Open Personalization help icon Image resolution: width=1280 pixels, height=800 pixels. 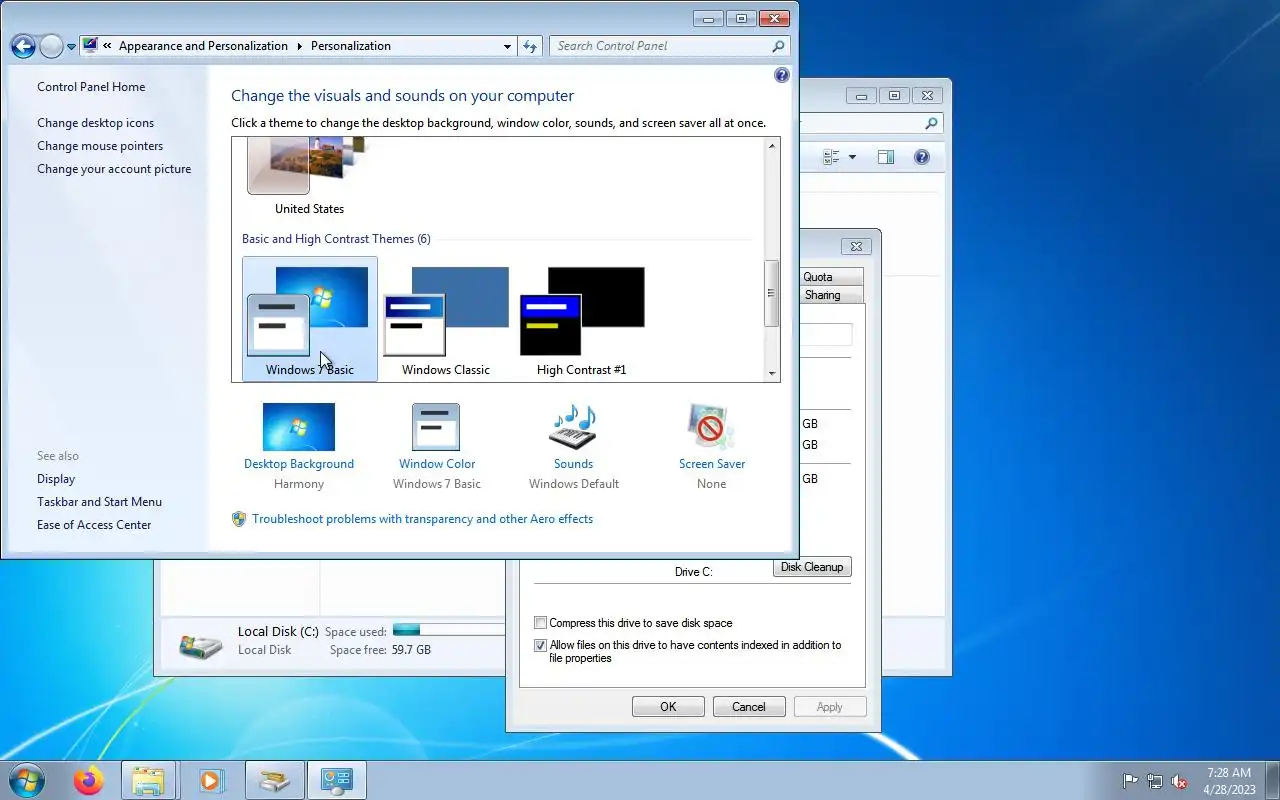tap(782, 75)
